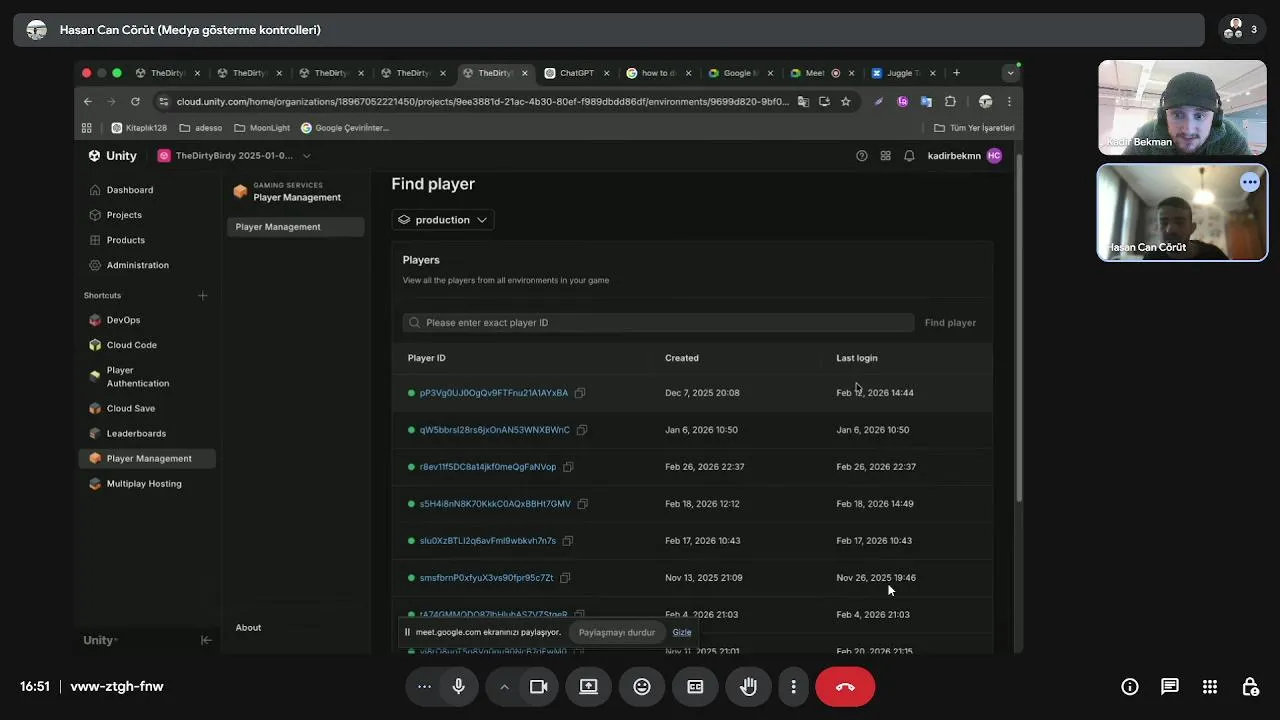Image resolution: width=1280 pixels, height=720 pixels.
Task: Open player qW5bbrsI28rs8jxOnAN53WNXBWnC
Action: 494,430
